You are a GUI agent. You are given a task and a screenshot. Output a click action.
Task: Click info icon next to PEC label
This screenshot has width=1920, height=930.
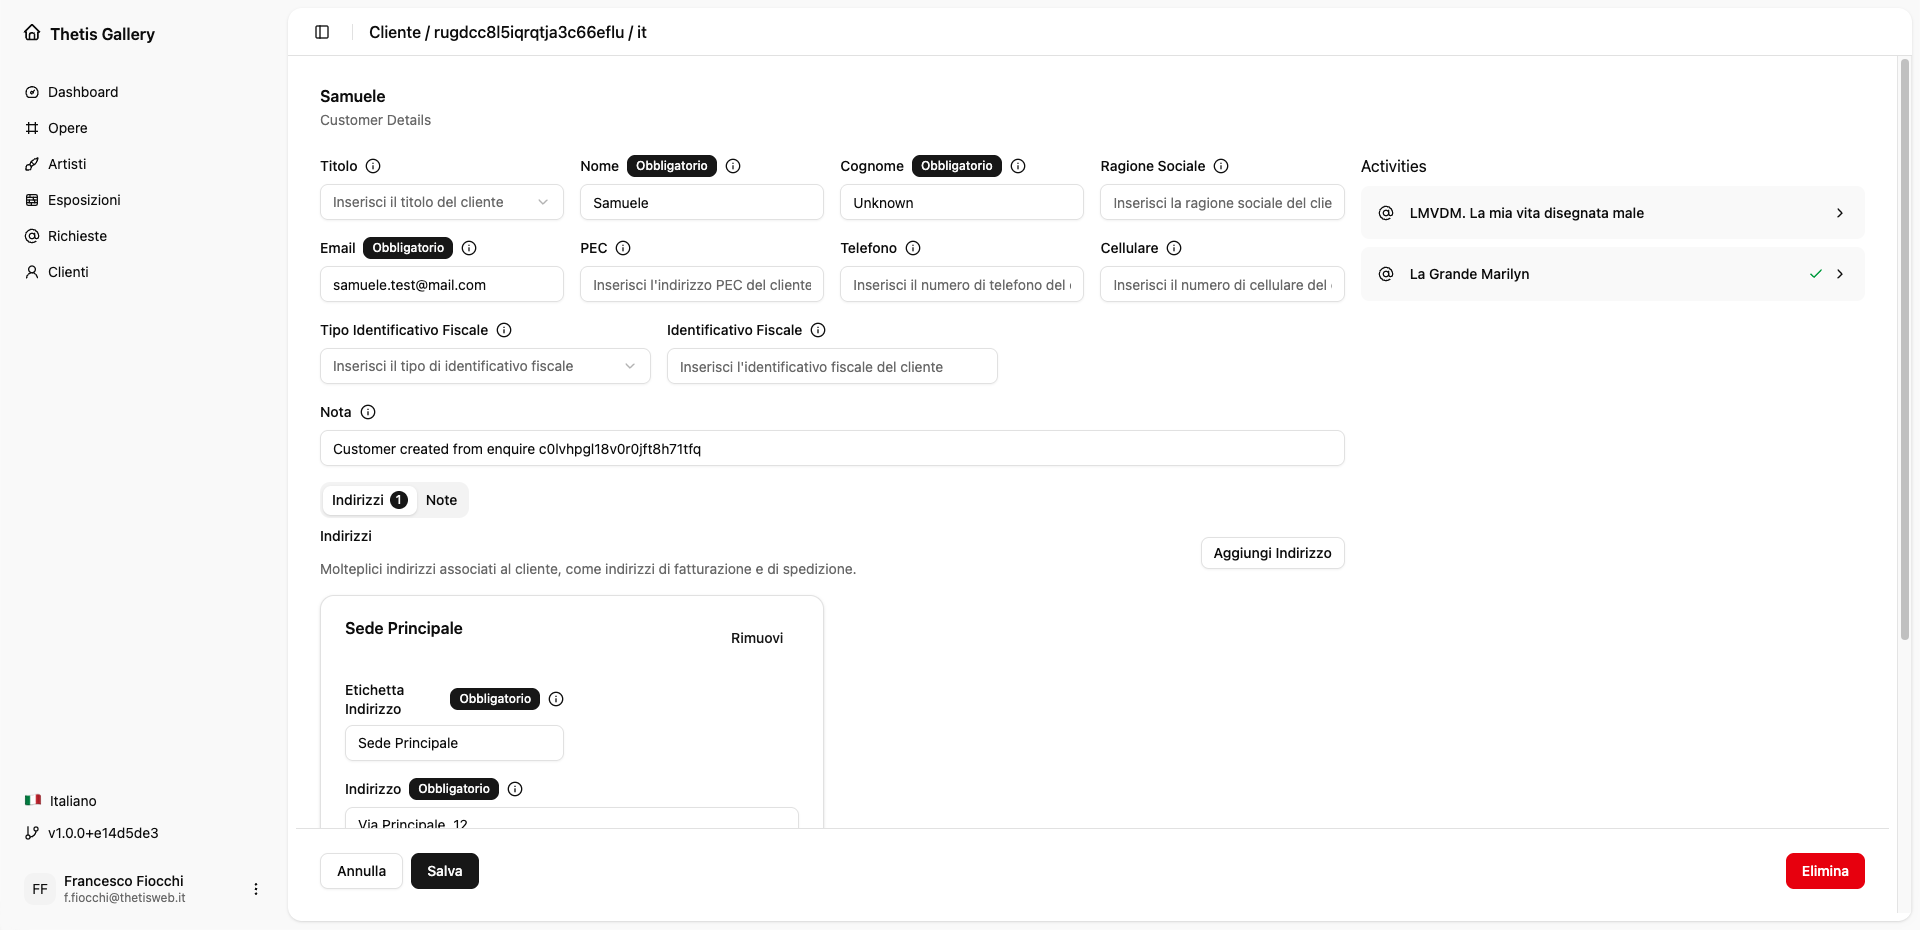click(x=623, y=248)
